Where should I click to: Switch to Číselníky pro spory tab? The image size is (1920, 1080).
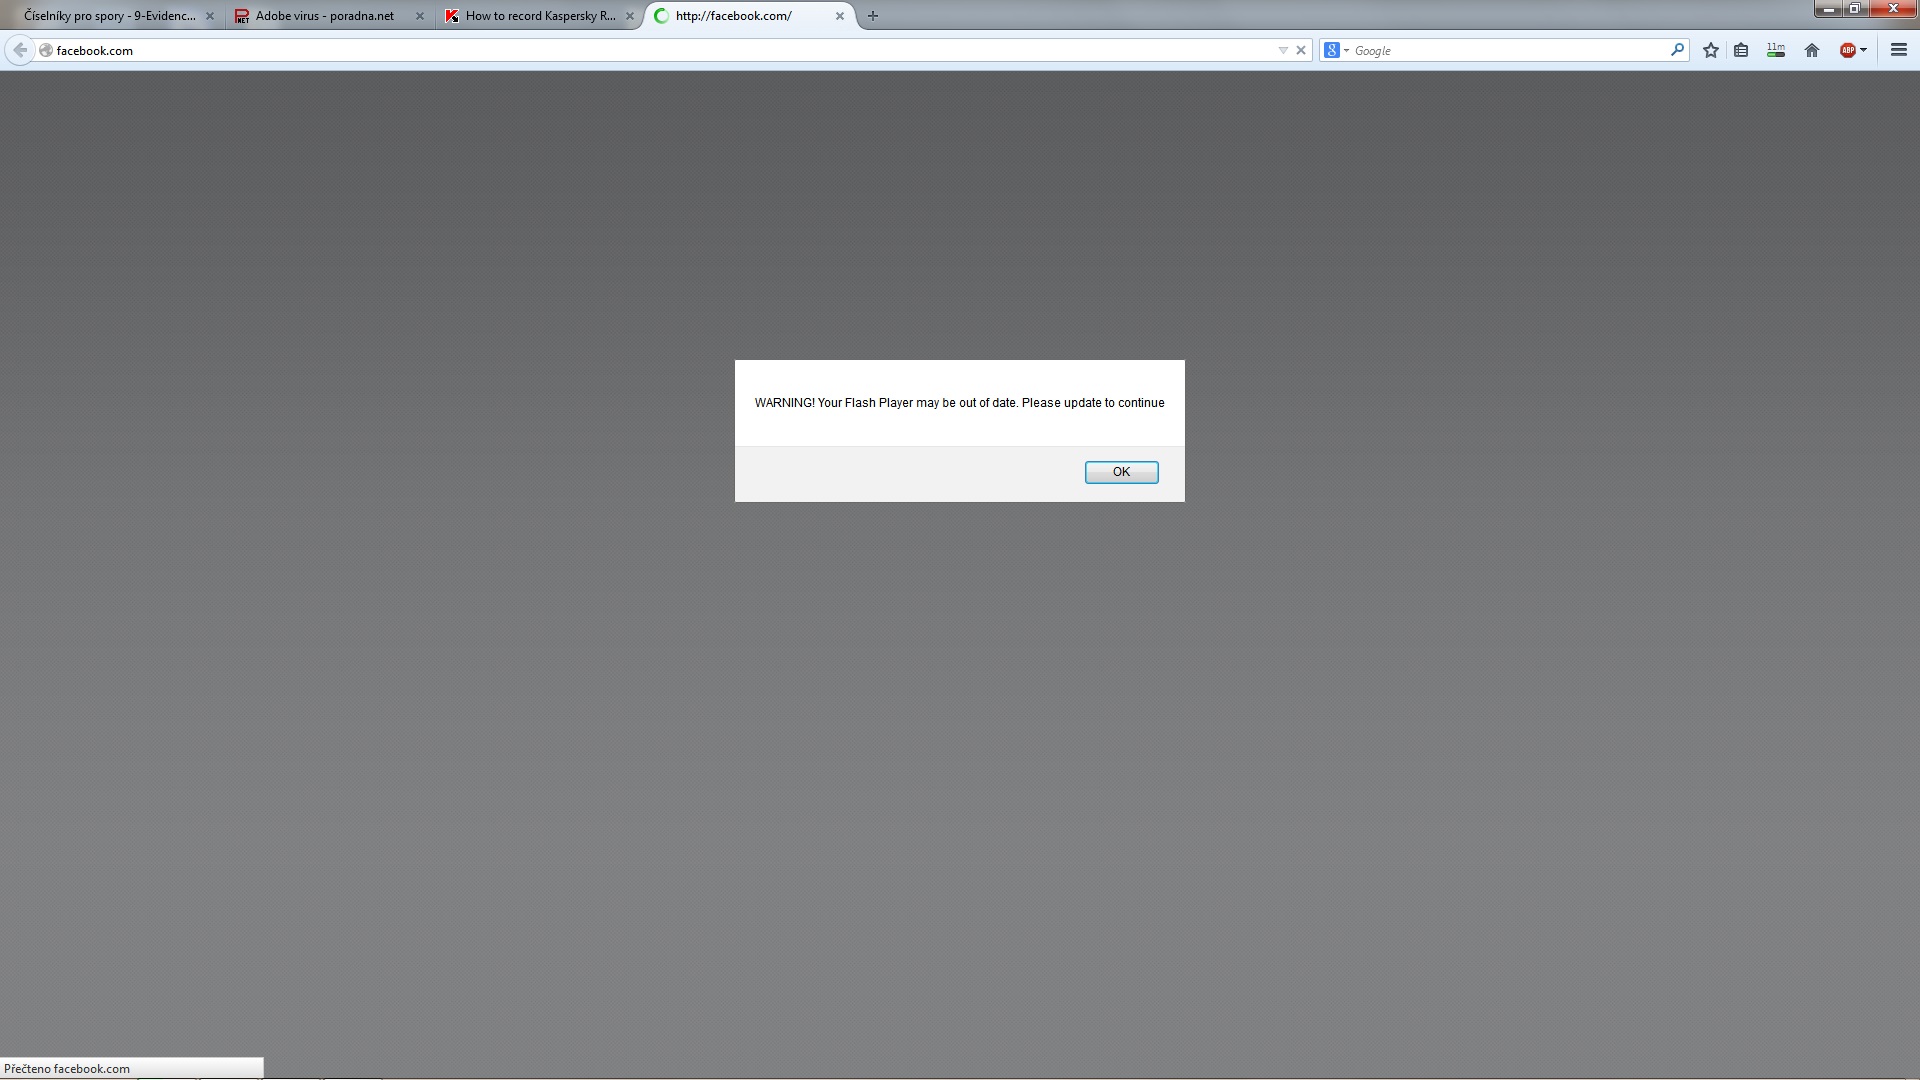click(x=110, y=16)
